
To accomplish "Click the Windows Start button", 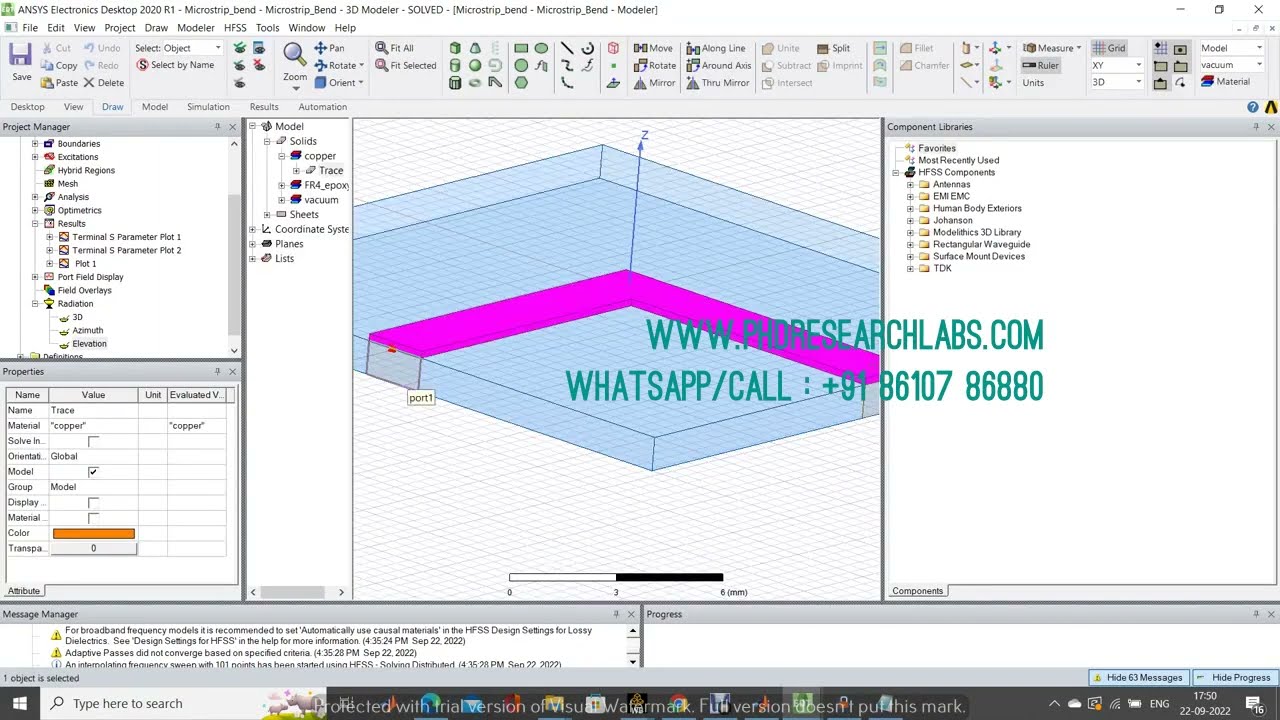I will coord(19,703).
